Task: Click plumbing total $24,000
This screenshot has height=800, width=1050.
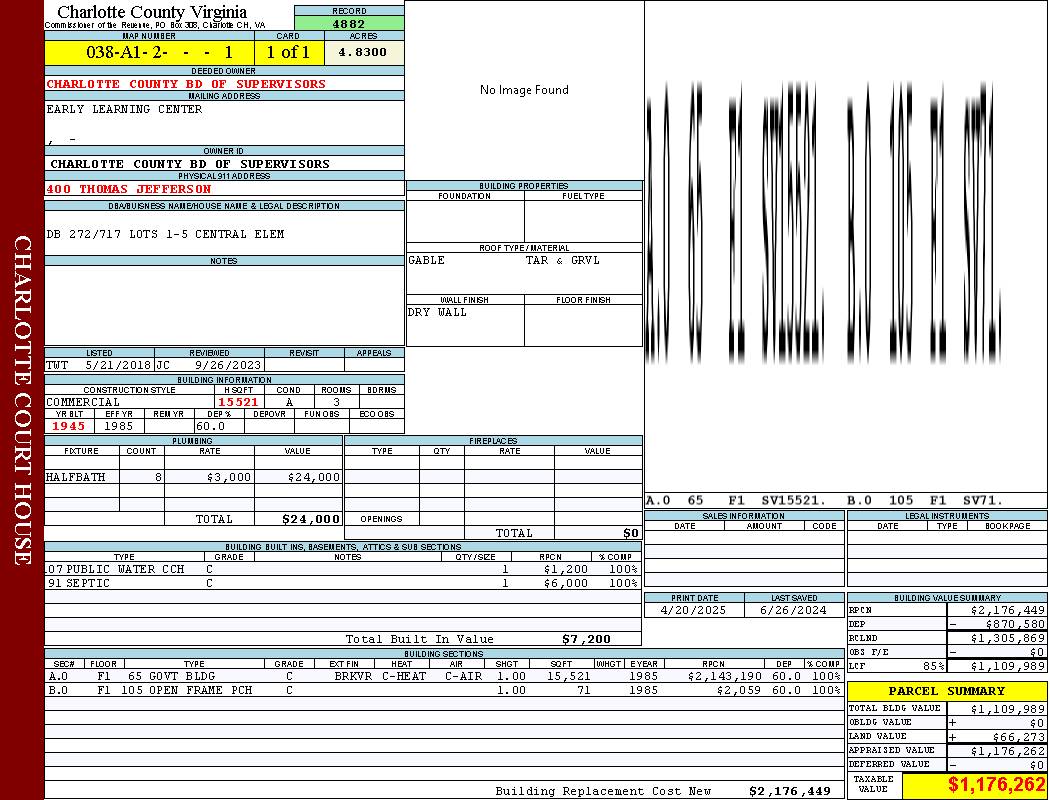Action: point(311,519)
